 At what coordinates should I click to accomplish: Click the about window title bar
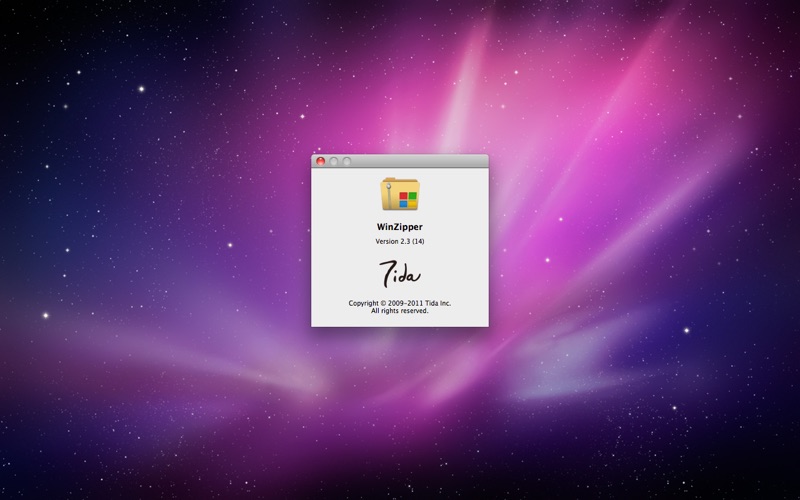click(x=399, y=161)
